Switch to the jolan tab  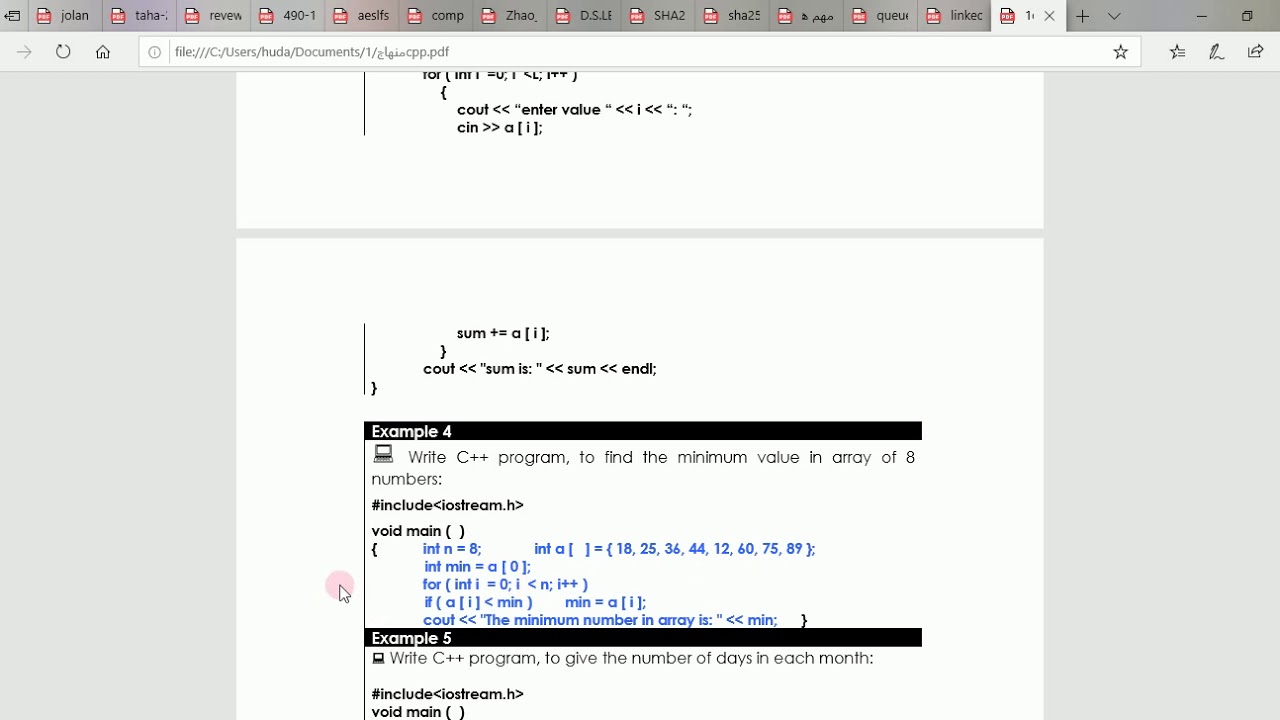66,16
